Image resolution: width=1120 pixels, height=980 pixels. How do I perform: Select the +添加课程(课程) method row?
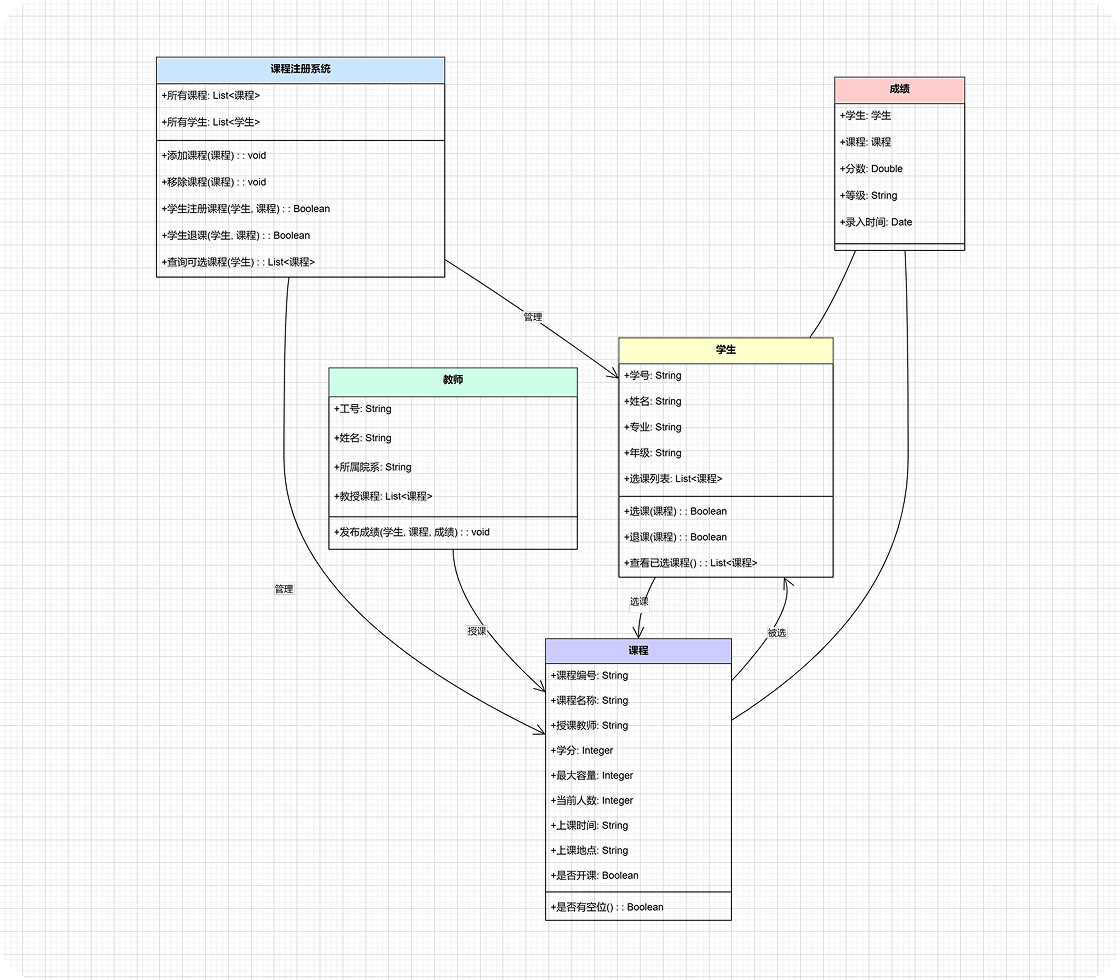click(205, 155)
